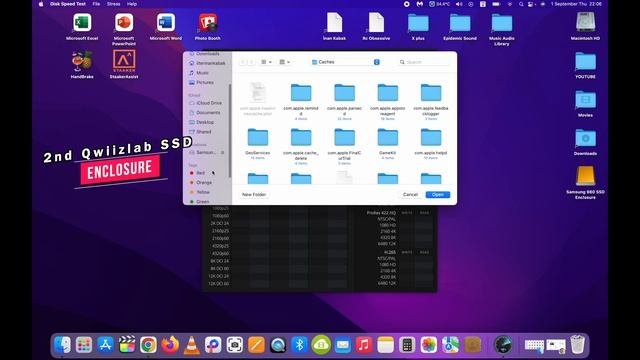The image size is (640, 360).
Task: Go forward in the file dialog
Action: coord(251,62)
